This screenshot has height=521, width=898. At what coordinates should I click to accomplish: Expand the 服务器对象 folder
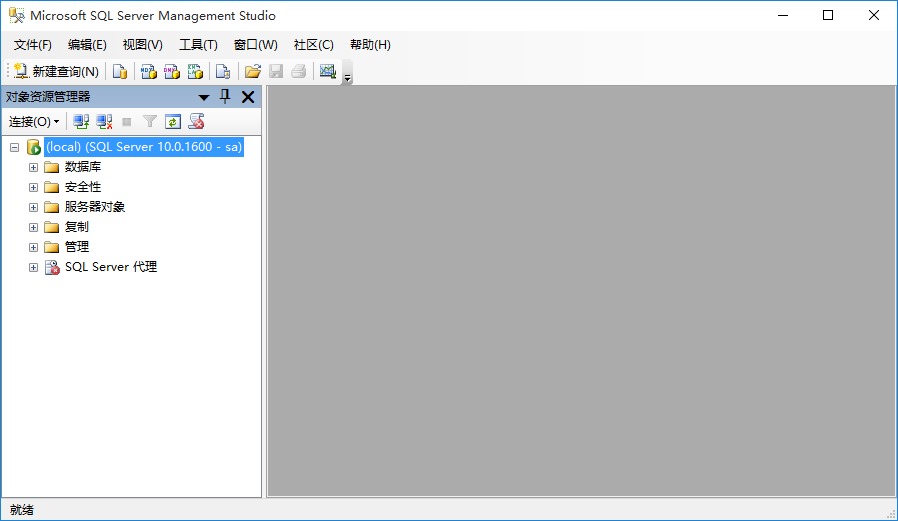[33, 207]
